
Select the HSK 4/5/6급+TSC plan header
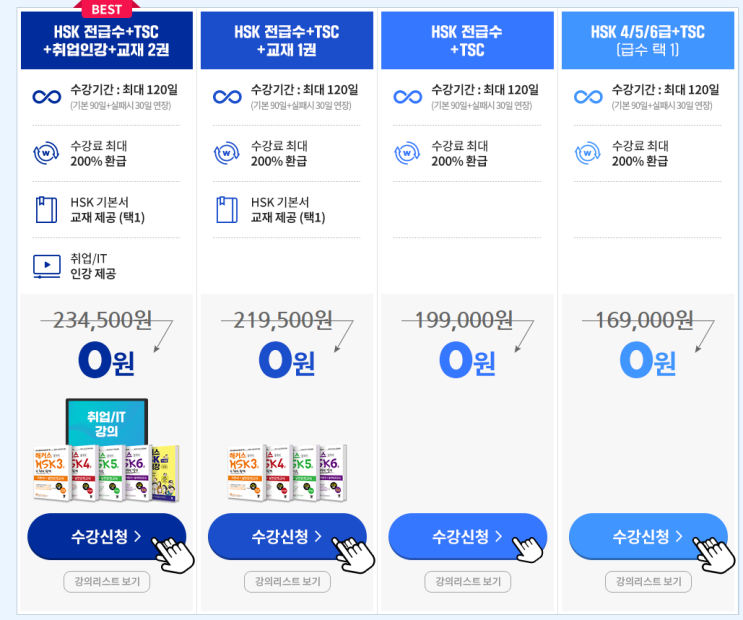648,40
